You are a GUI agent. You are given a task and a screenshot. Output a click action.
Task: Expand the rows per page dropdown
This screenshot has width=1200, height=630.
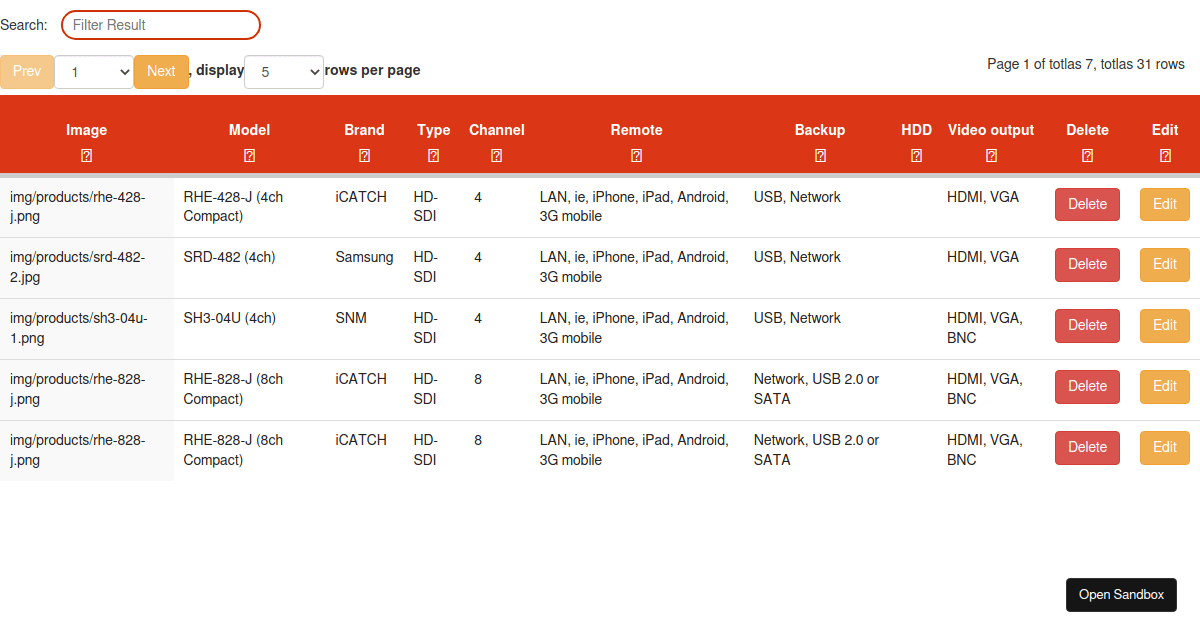284,72
